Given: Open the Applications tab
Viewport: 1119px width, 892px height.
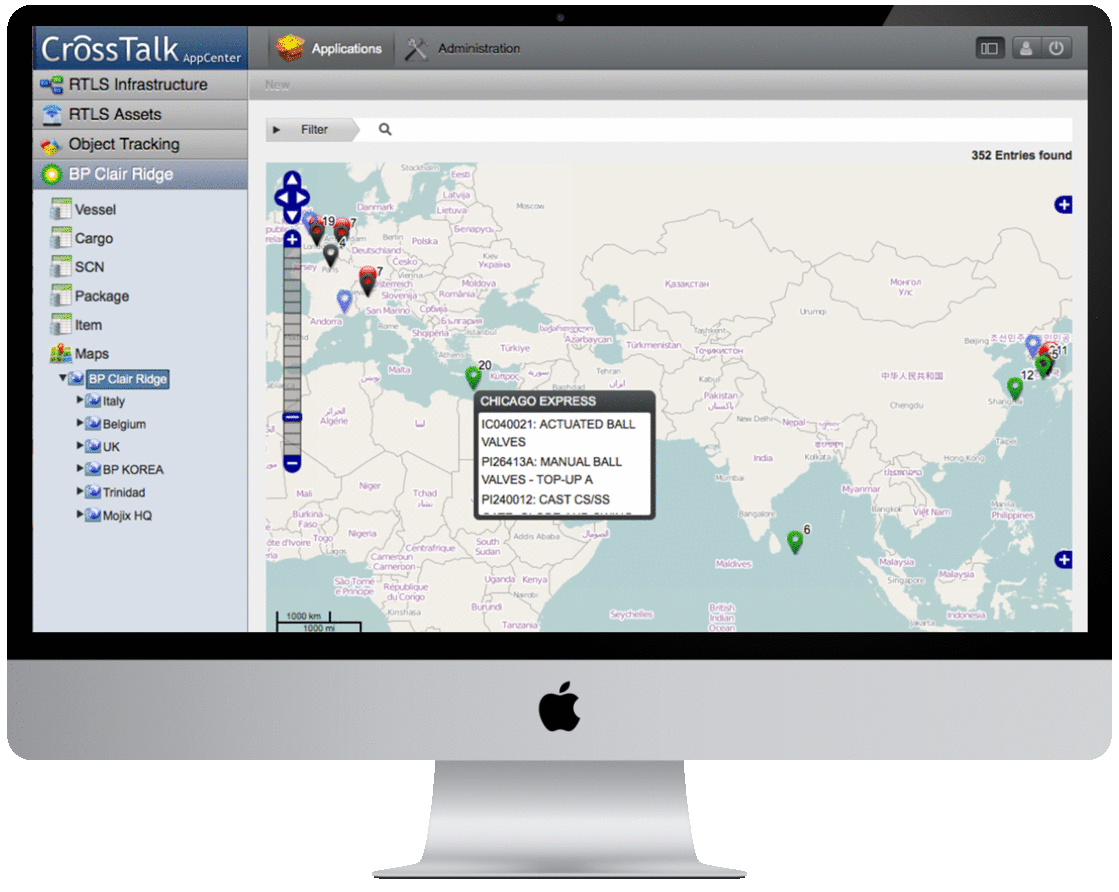Looking at the screenshot, I should (x=330, y=48).
